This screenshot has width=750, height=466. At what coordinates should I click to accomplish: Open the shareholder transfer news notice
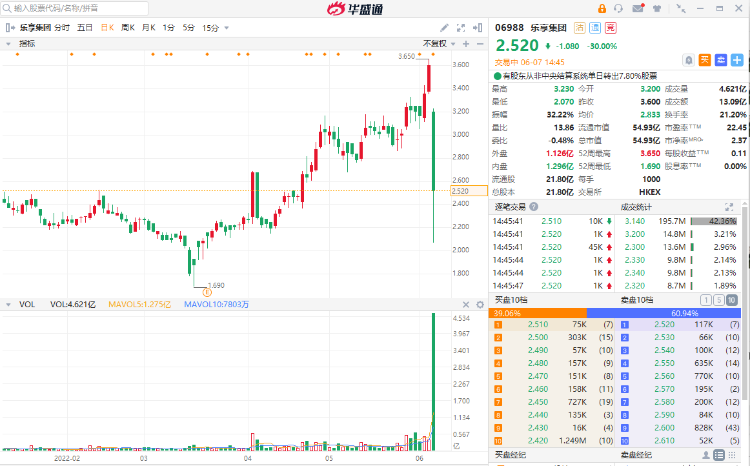[576, 76]
